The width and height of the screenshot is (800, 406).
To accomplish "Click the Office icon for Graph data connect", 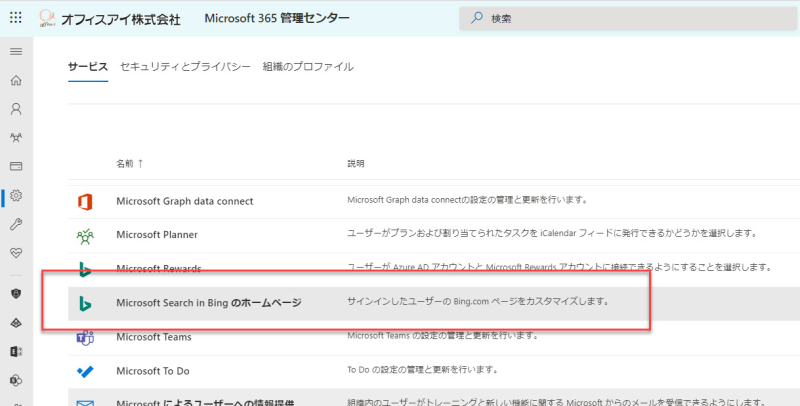I will (x=85, y=202).
